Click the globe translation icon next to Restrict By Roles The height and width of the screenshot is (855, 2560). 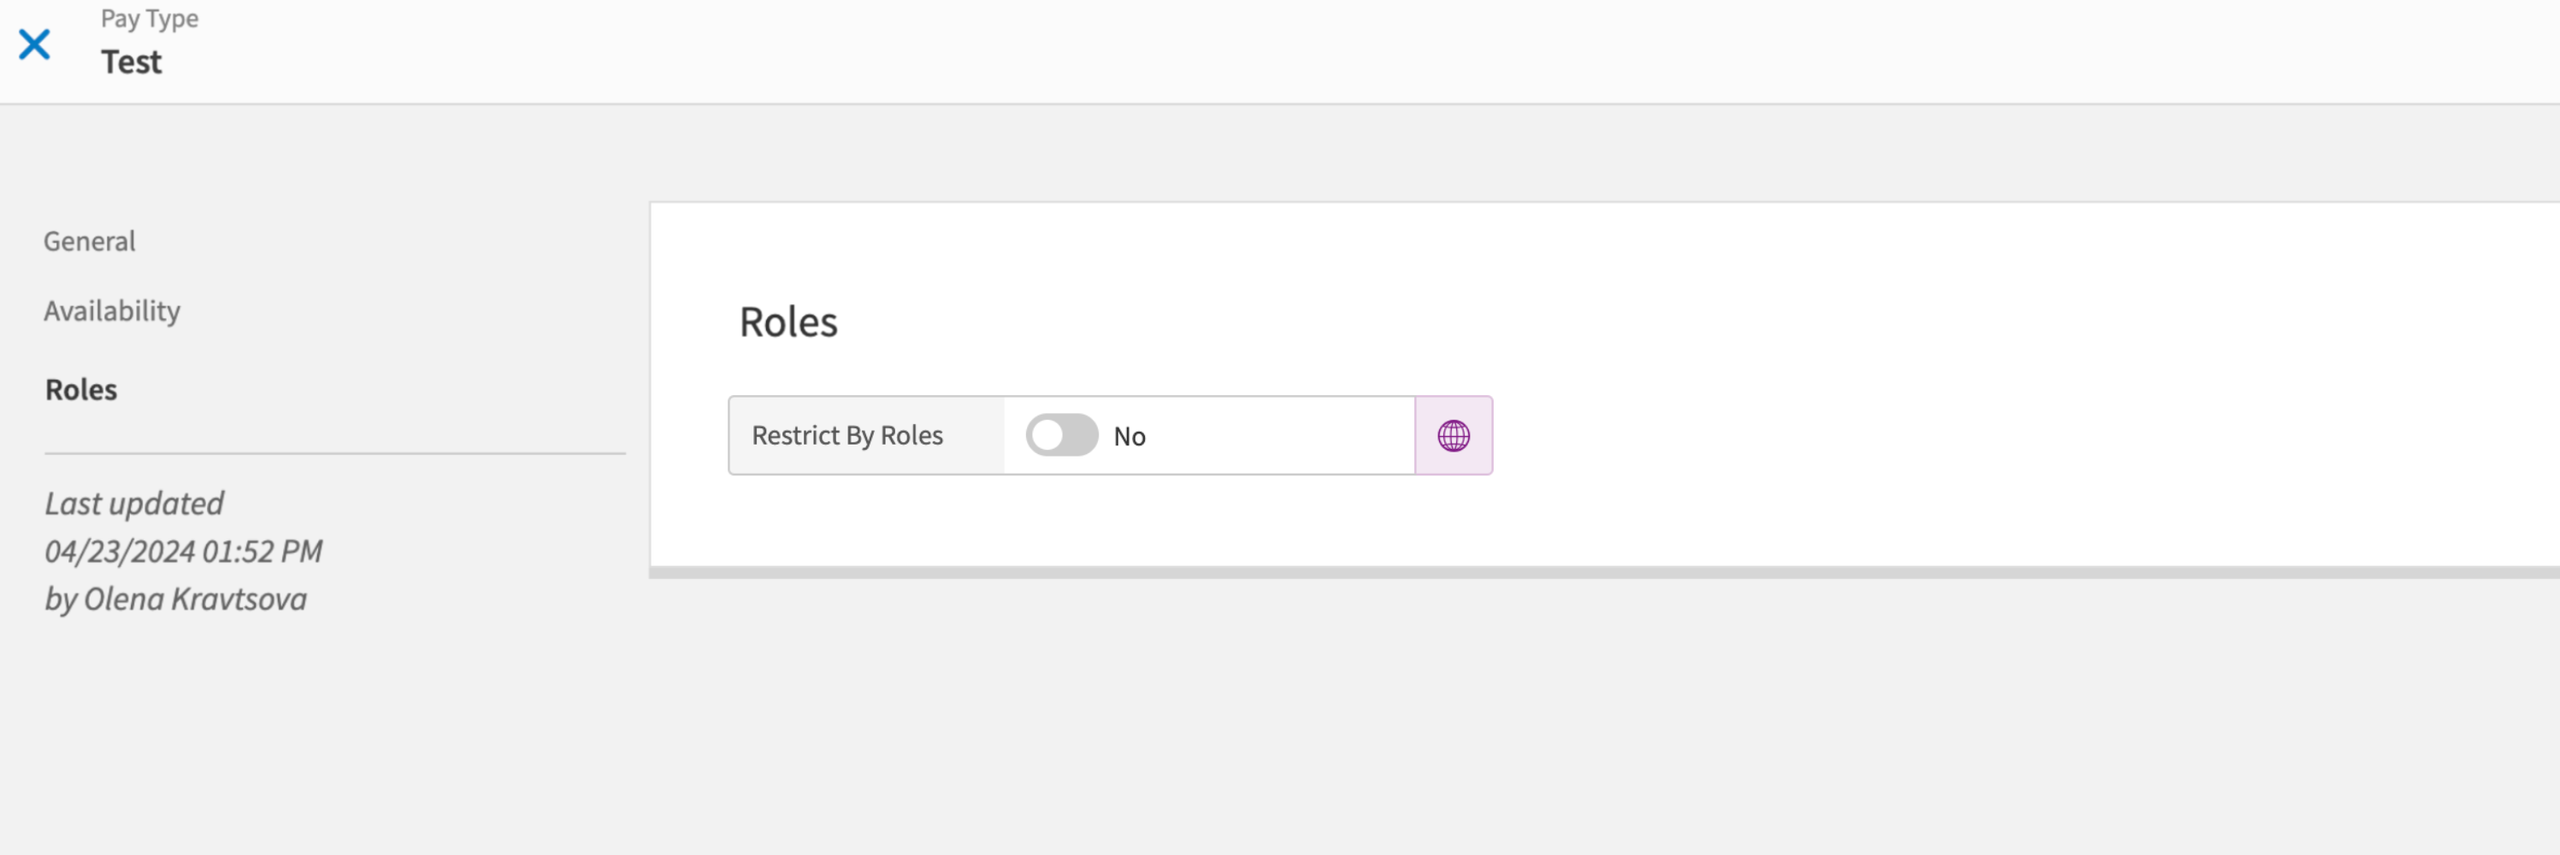[x=1453, y=434]
